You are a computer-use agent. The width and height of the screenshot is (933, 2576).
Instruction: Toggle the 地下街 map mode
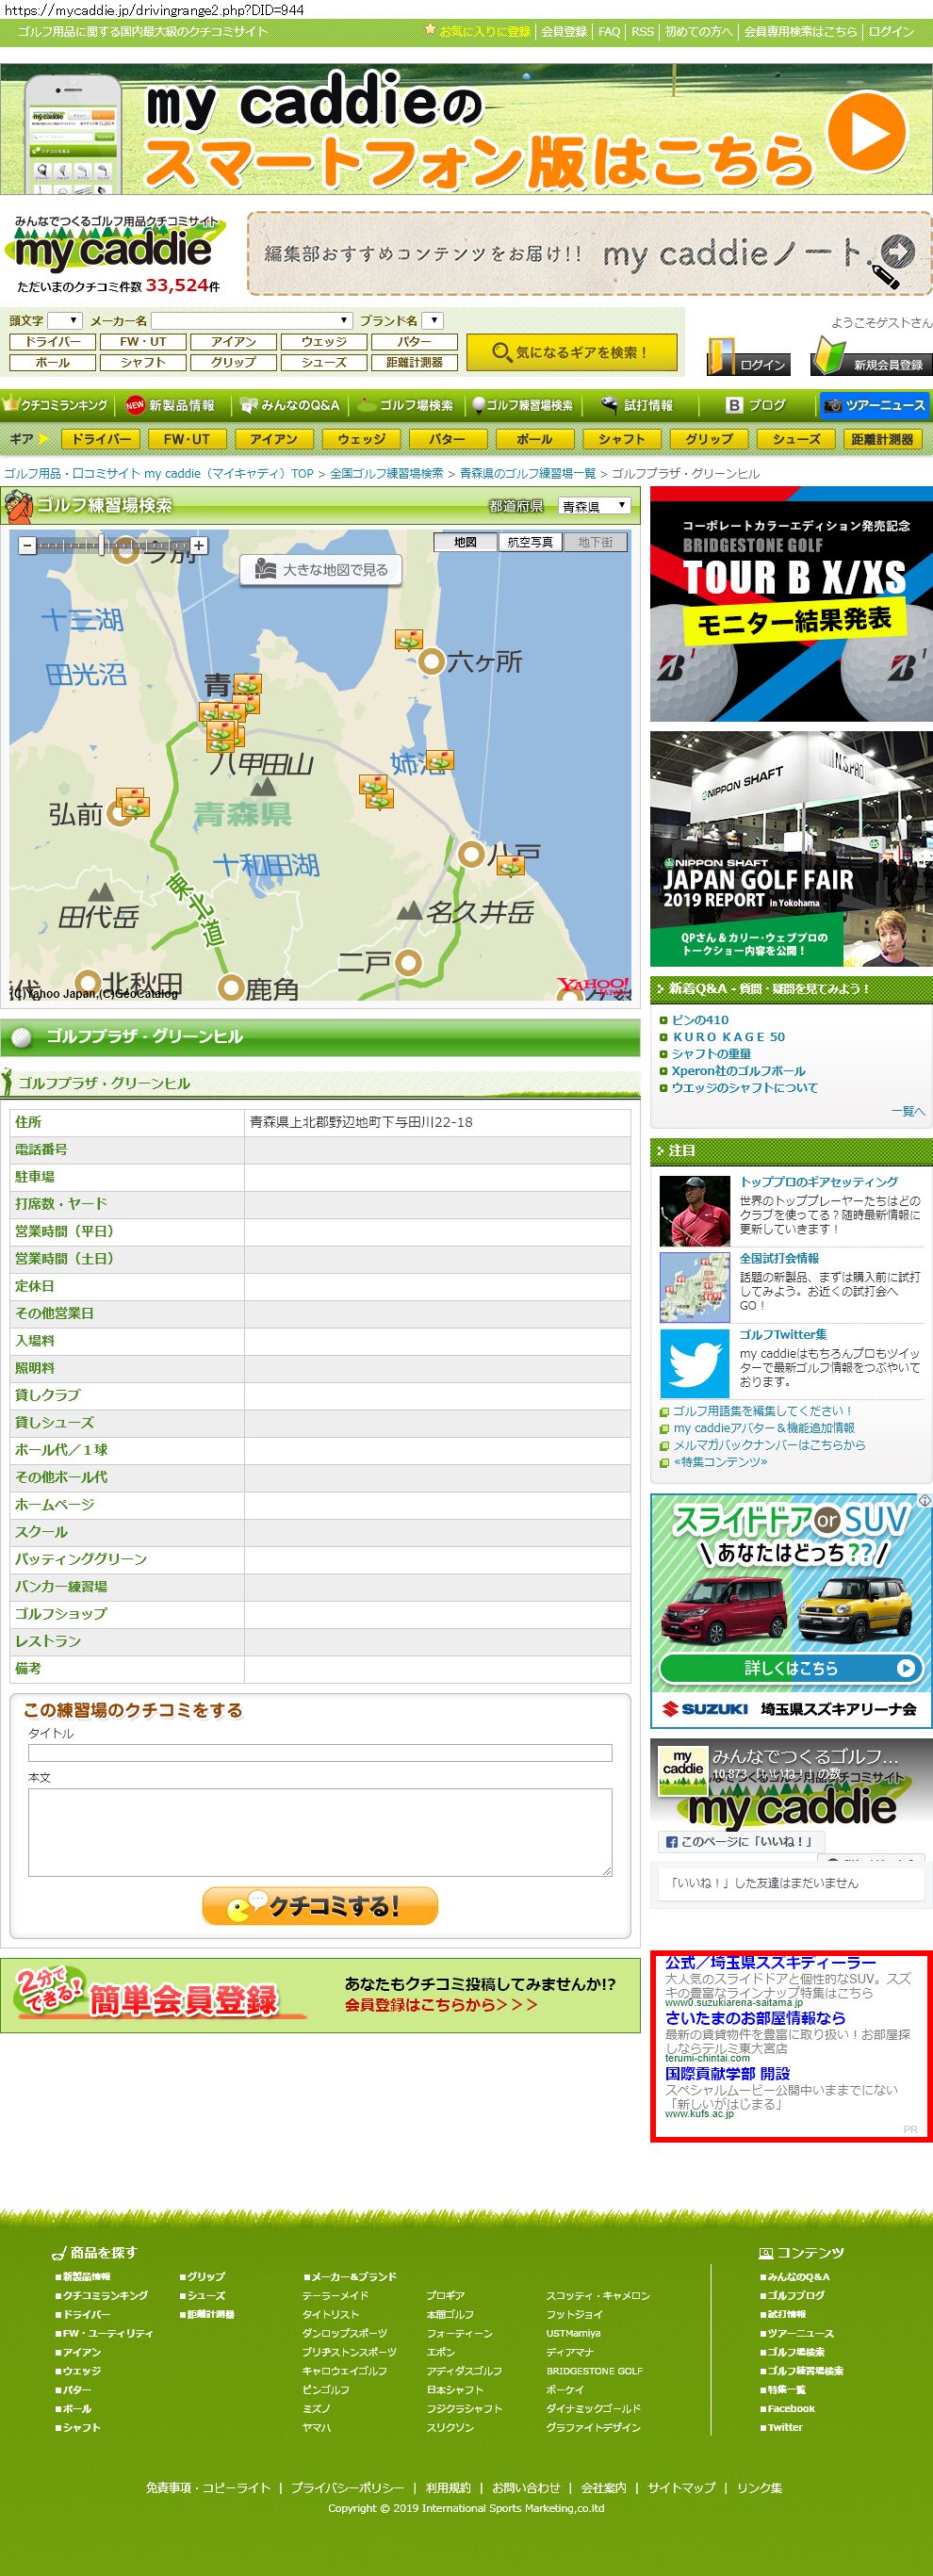point(595,542)
